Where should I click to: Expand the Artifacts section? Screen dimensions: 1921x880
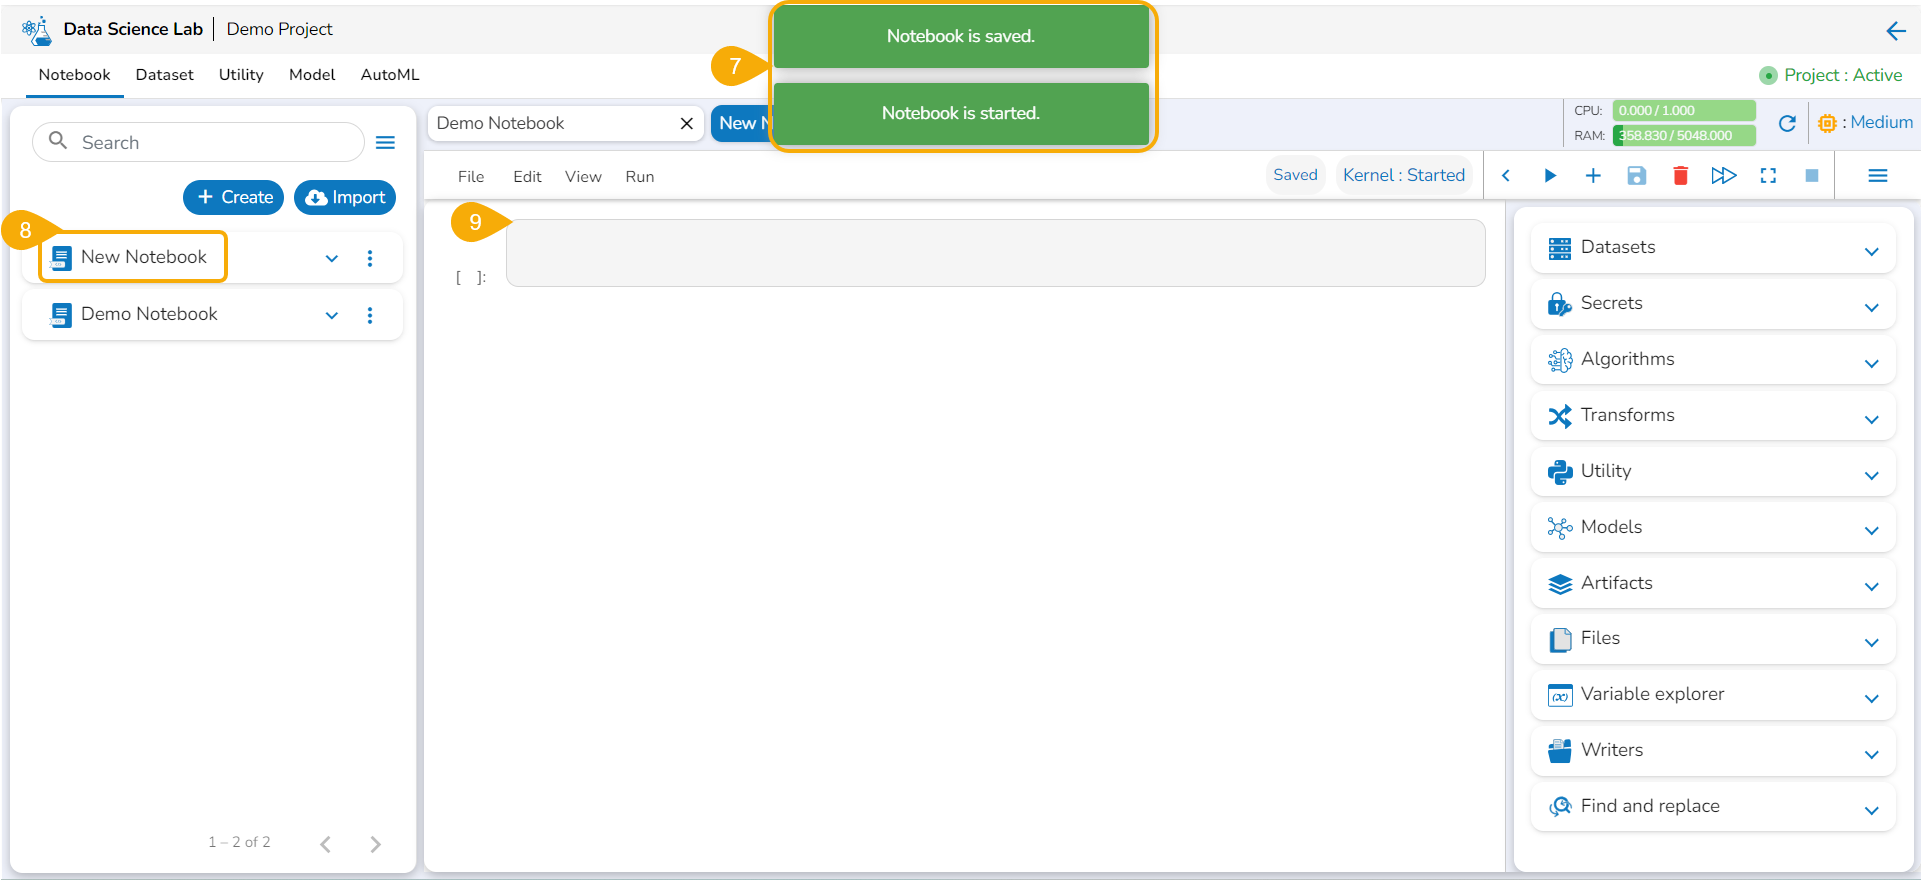(x=1872, y=587)
